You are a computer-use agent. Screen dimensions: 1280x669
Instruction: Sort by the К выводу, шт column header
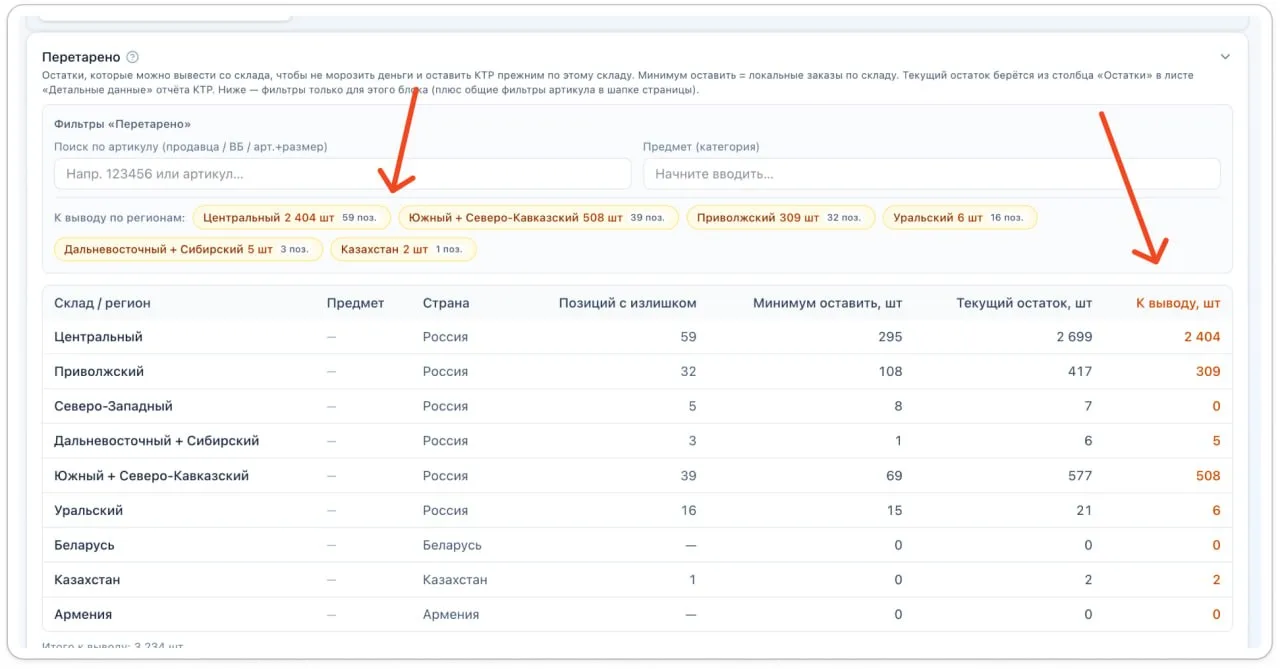click(1177, 303)
